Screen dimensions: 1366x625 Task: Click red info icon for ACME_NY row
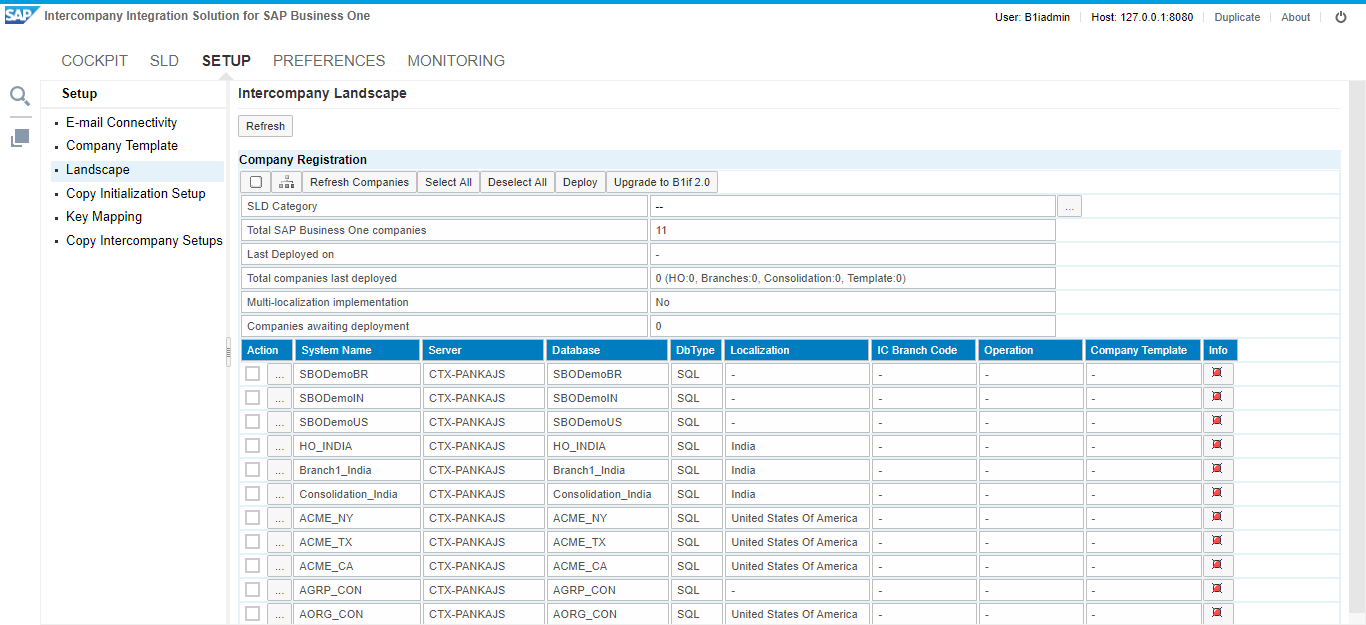click(1217, 517)
